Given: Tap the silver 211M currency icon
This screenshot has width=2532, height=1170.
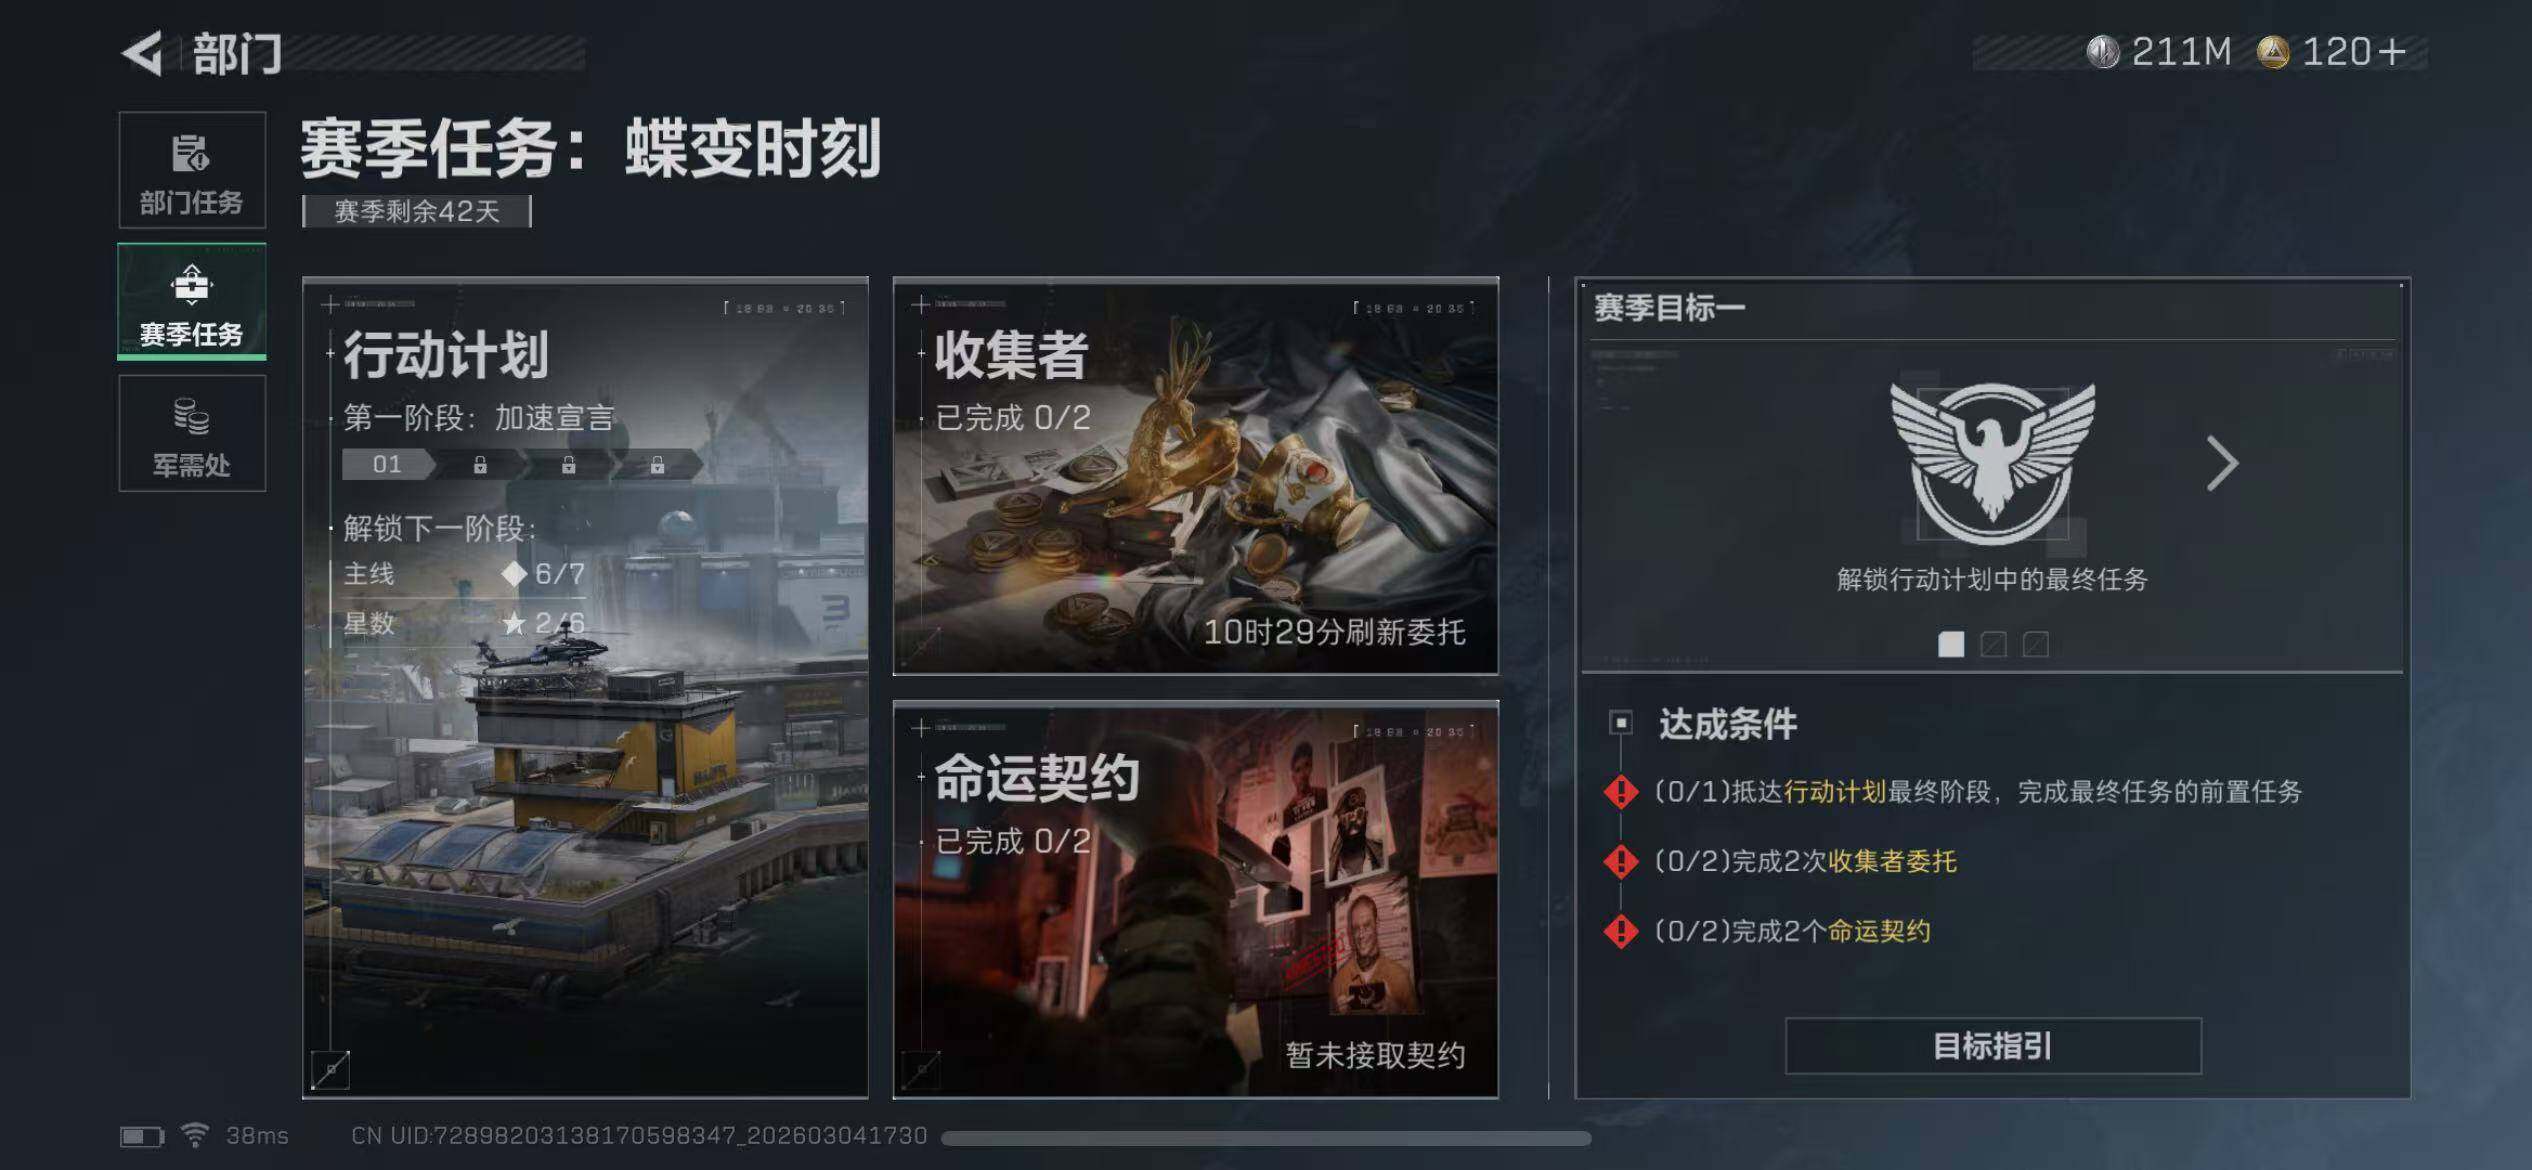Looking at the screenshot, I should (x=2103, y=52).
